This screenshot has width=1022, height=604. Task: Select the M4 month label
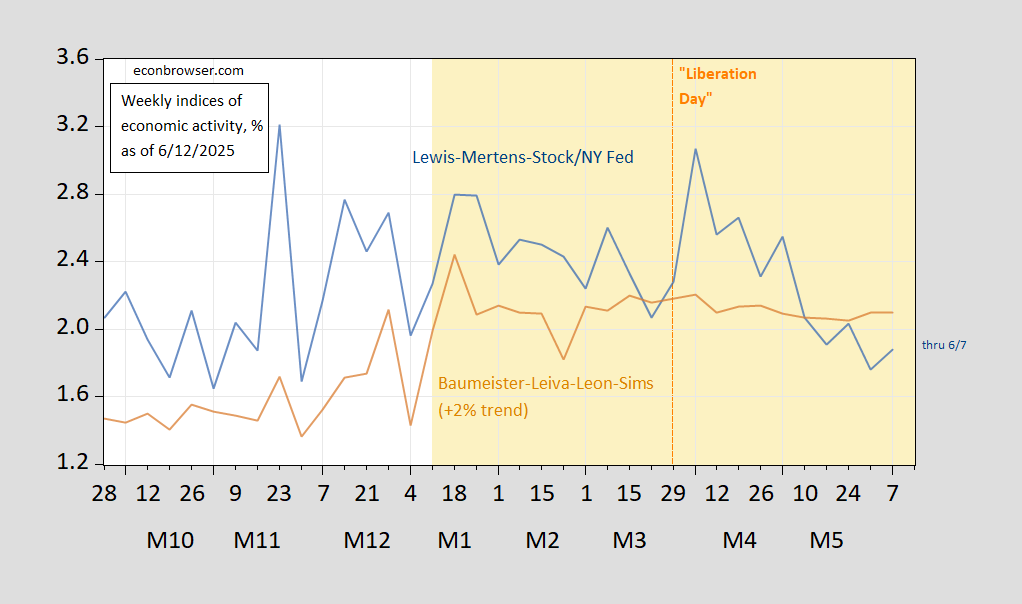739,541
